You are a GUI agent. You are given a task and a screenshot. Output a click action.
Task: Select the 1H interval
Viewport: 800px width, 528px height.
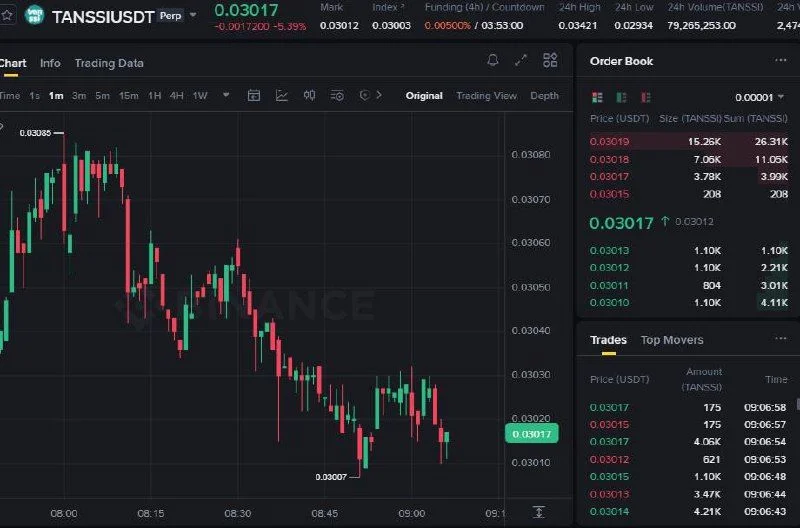(x=155, y=95)
